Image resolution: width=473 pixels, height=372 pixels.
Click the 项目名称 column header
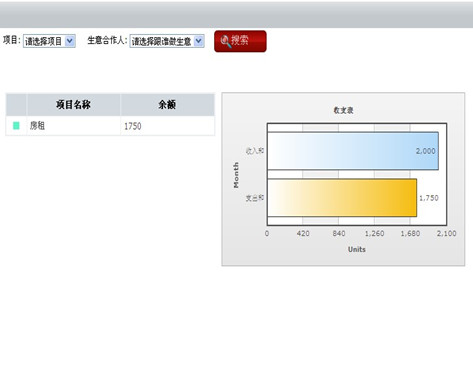pyautogui.click(x=74, y=105)
